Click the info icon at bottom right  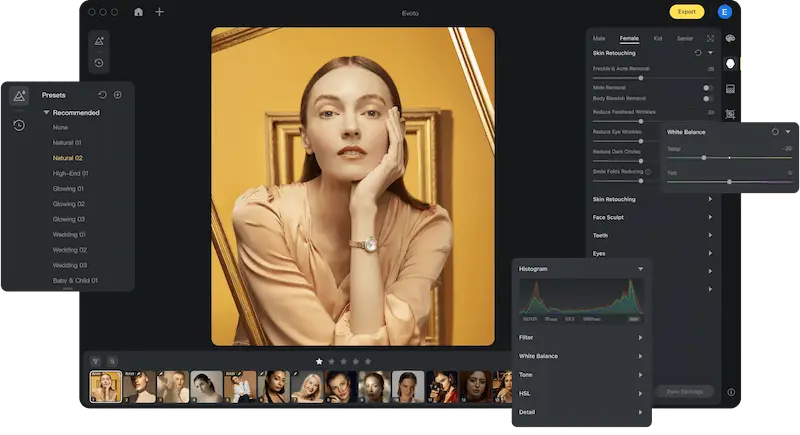(x=731, y=392)
